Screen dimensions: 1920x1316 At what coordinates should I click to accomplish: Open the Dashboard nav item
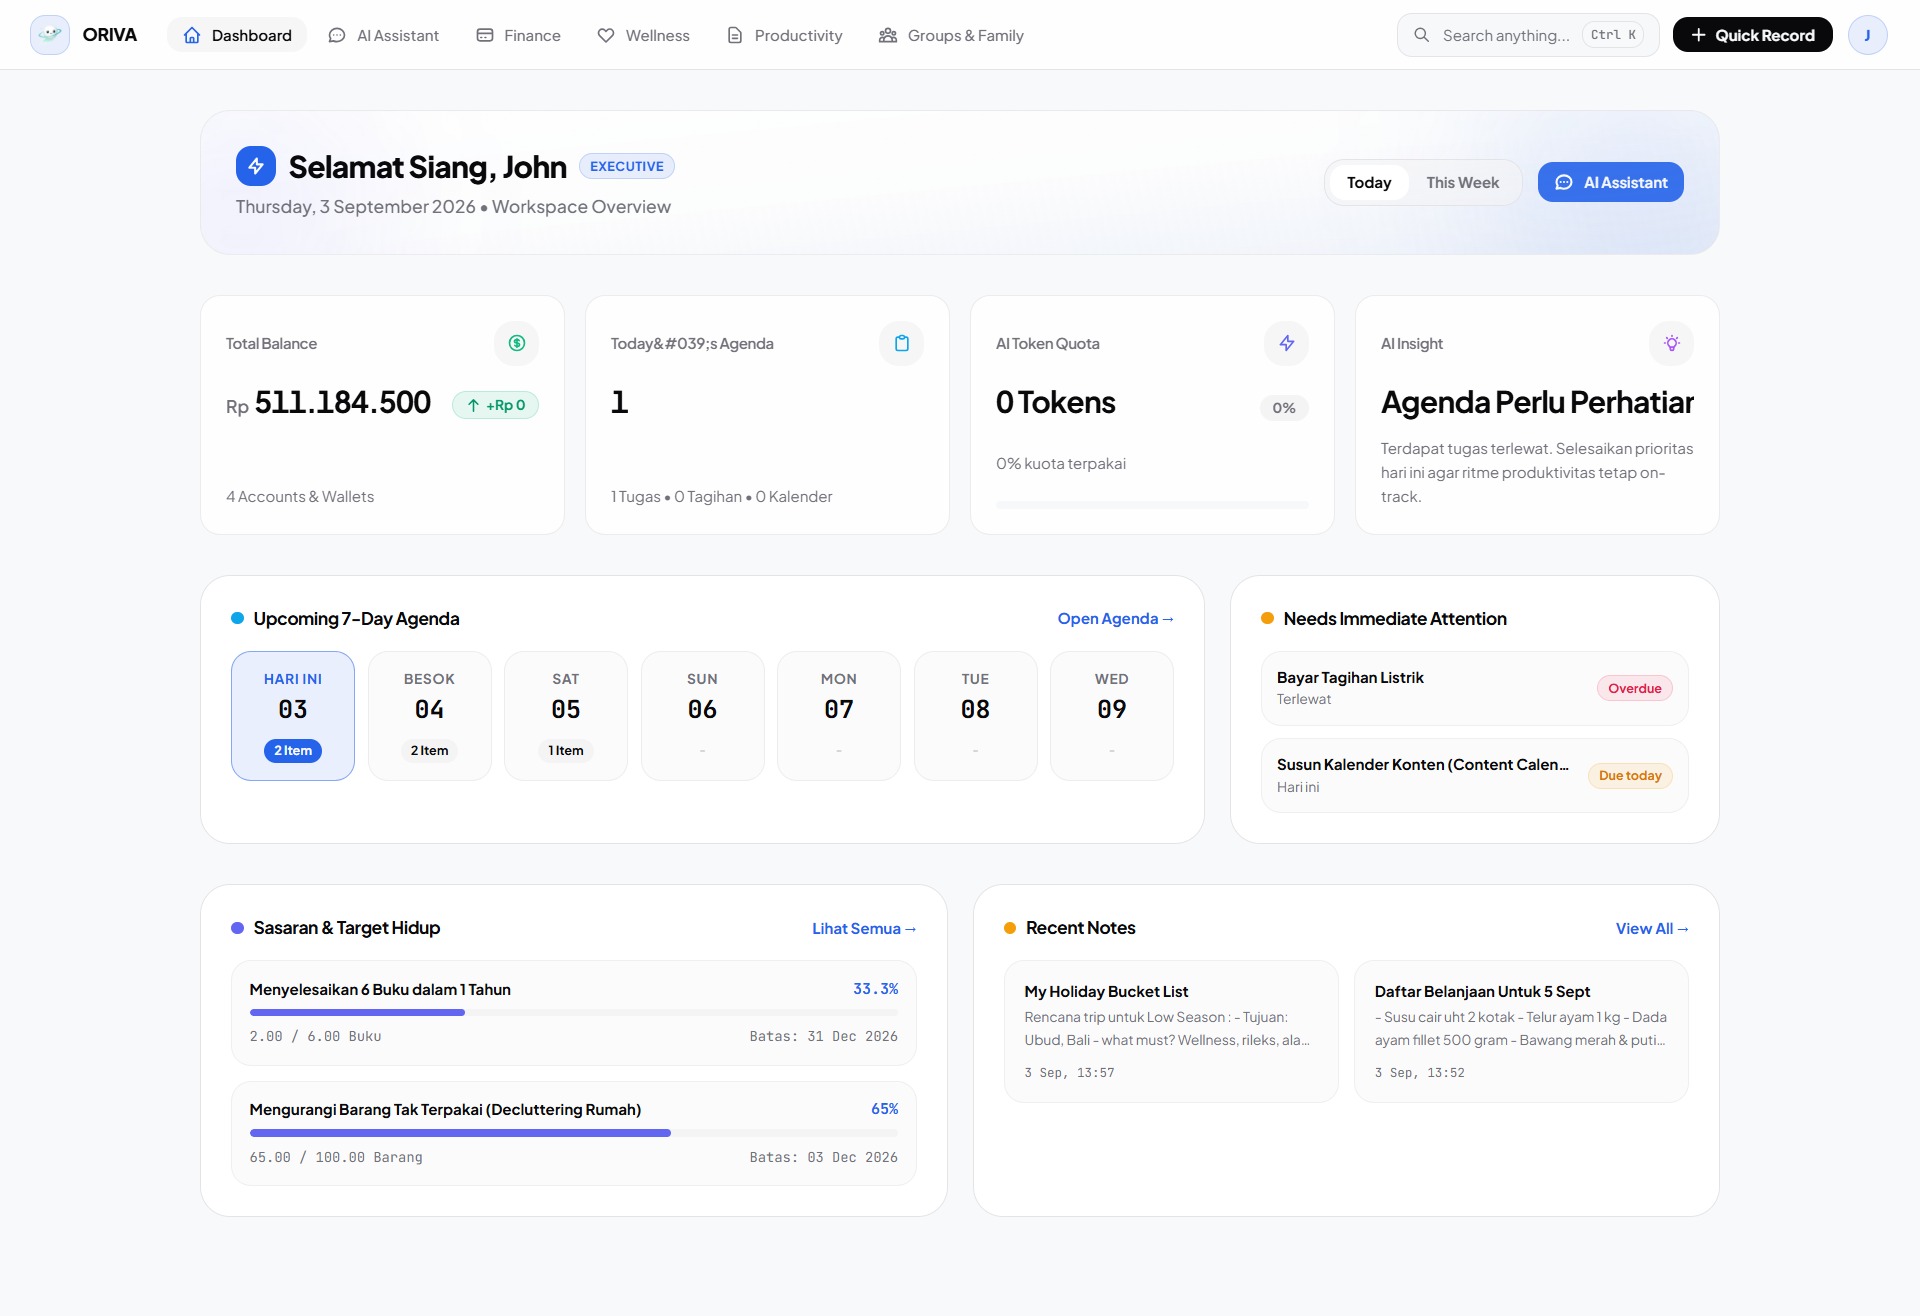[237, 35]
